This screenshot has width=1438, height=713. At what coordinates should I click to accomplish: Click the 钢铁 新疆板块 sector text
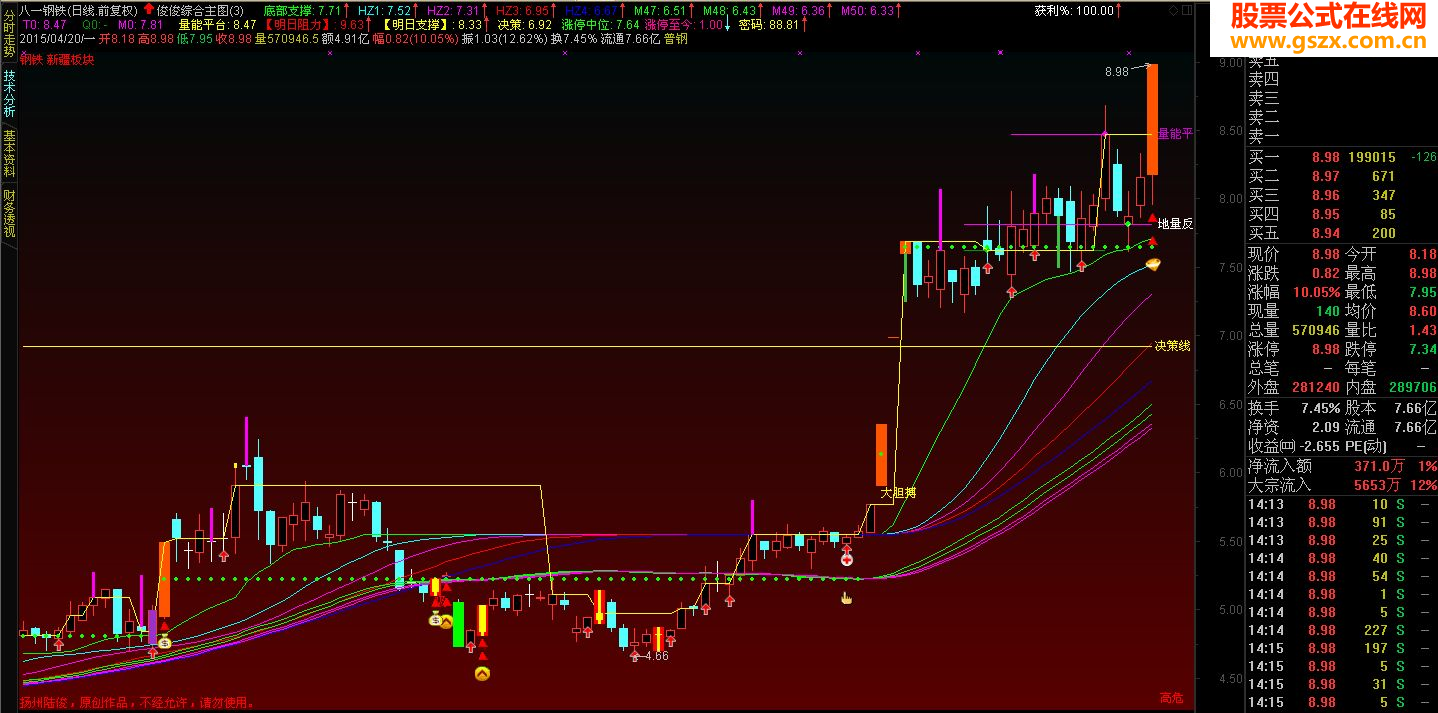[57, 59]
